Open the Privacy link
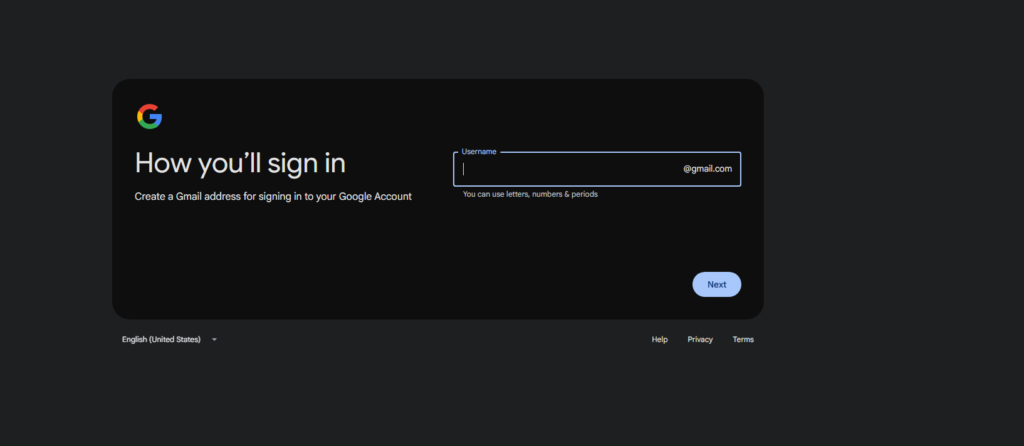The width and height of the screenshot is (1024, 446). tap(700, 340)
